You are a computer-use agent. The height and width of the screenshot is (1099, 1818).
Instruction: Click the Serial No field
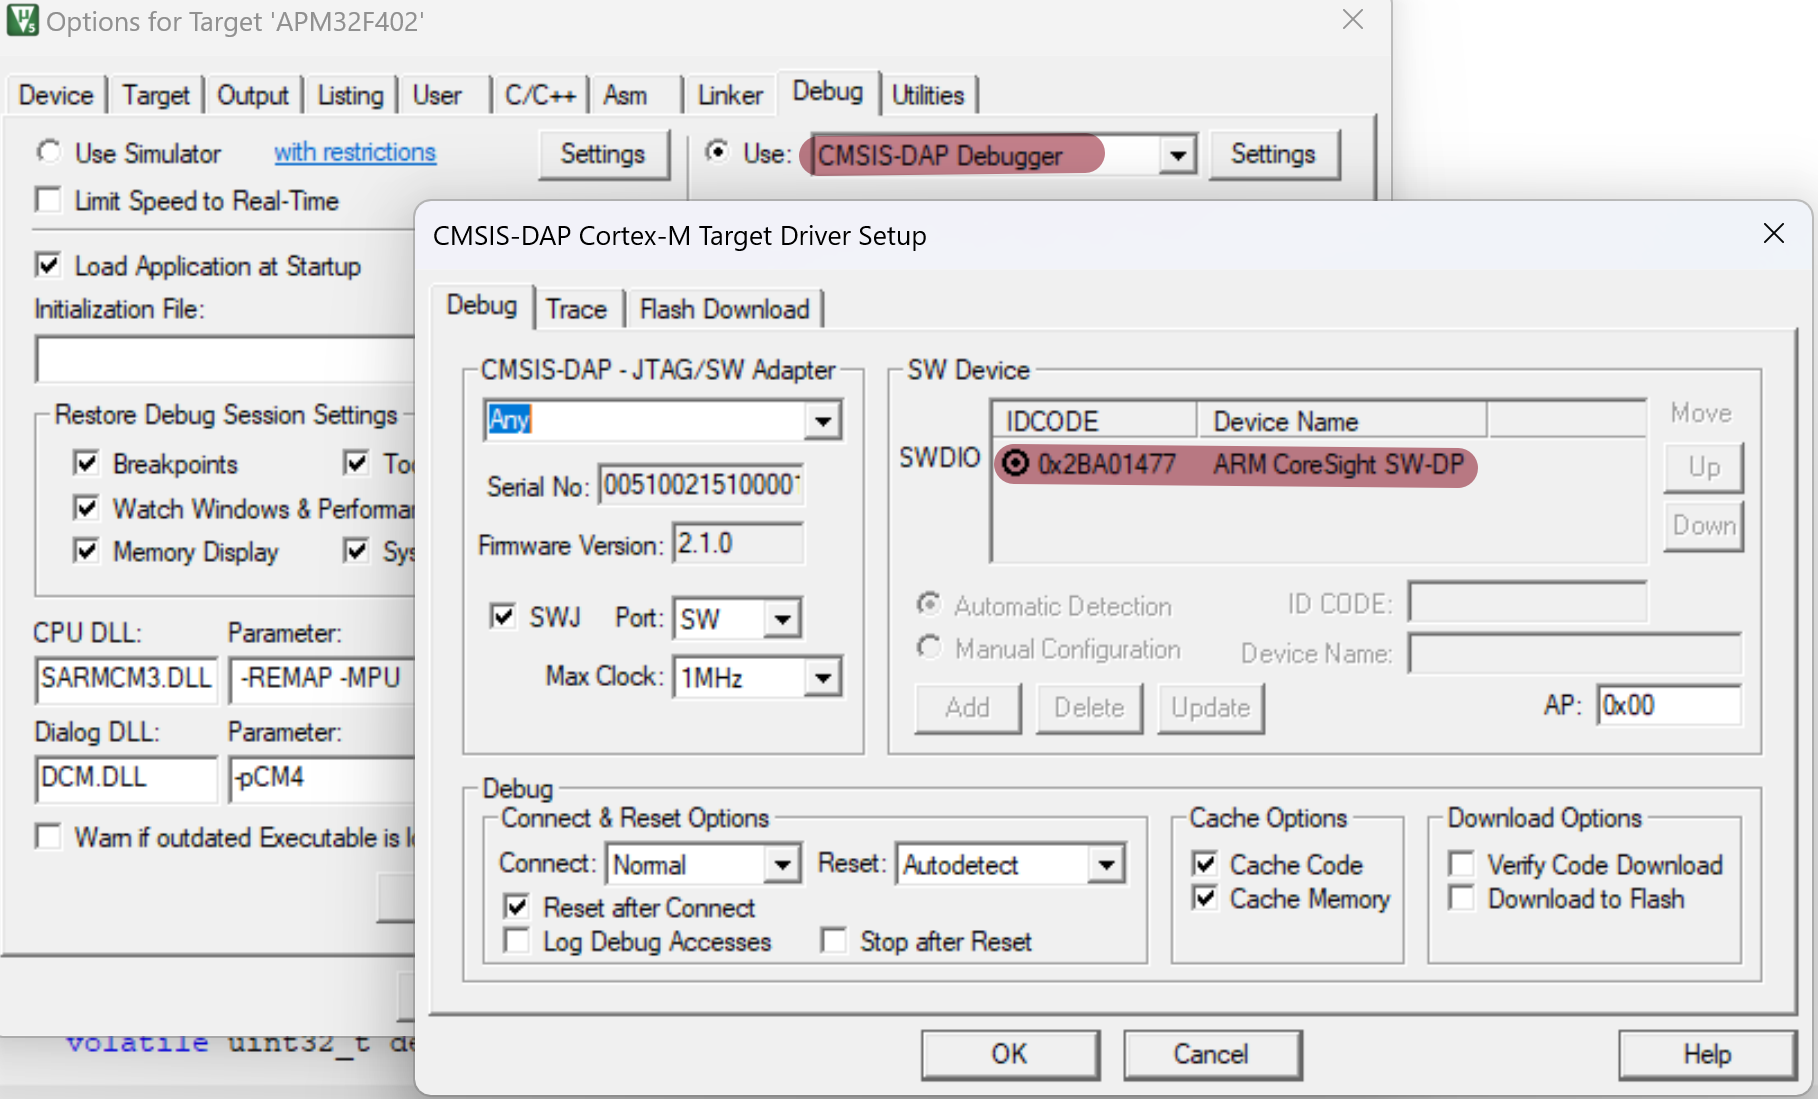(701, 485)
